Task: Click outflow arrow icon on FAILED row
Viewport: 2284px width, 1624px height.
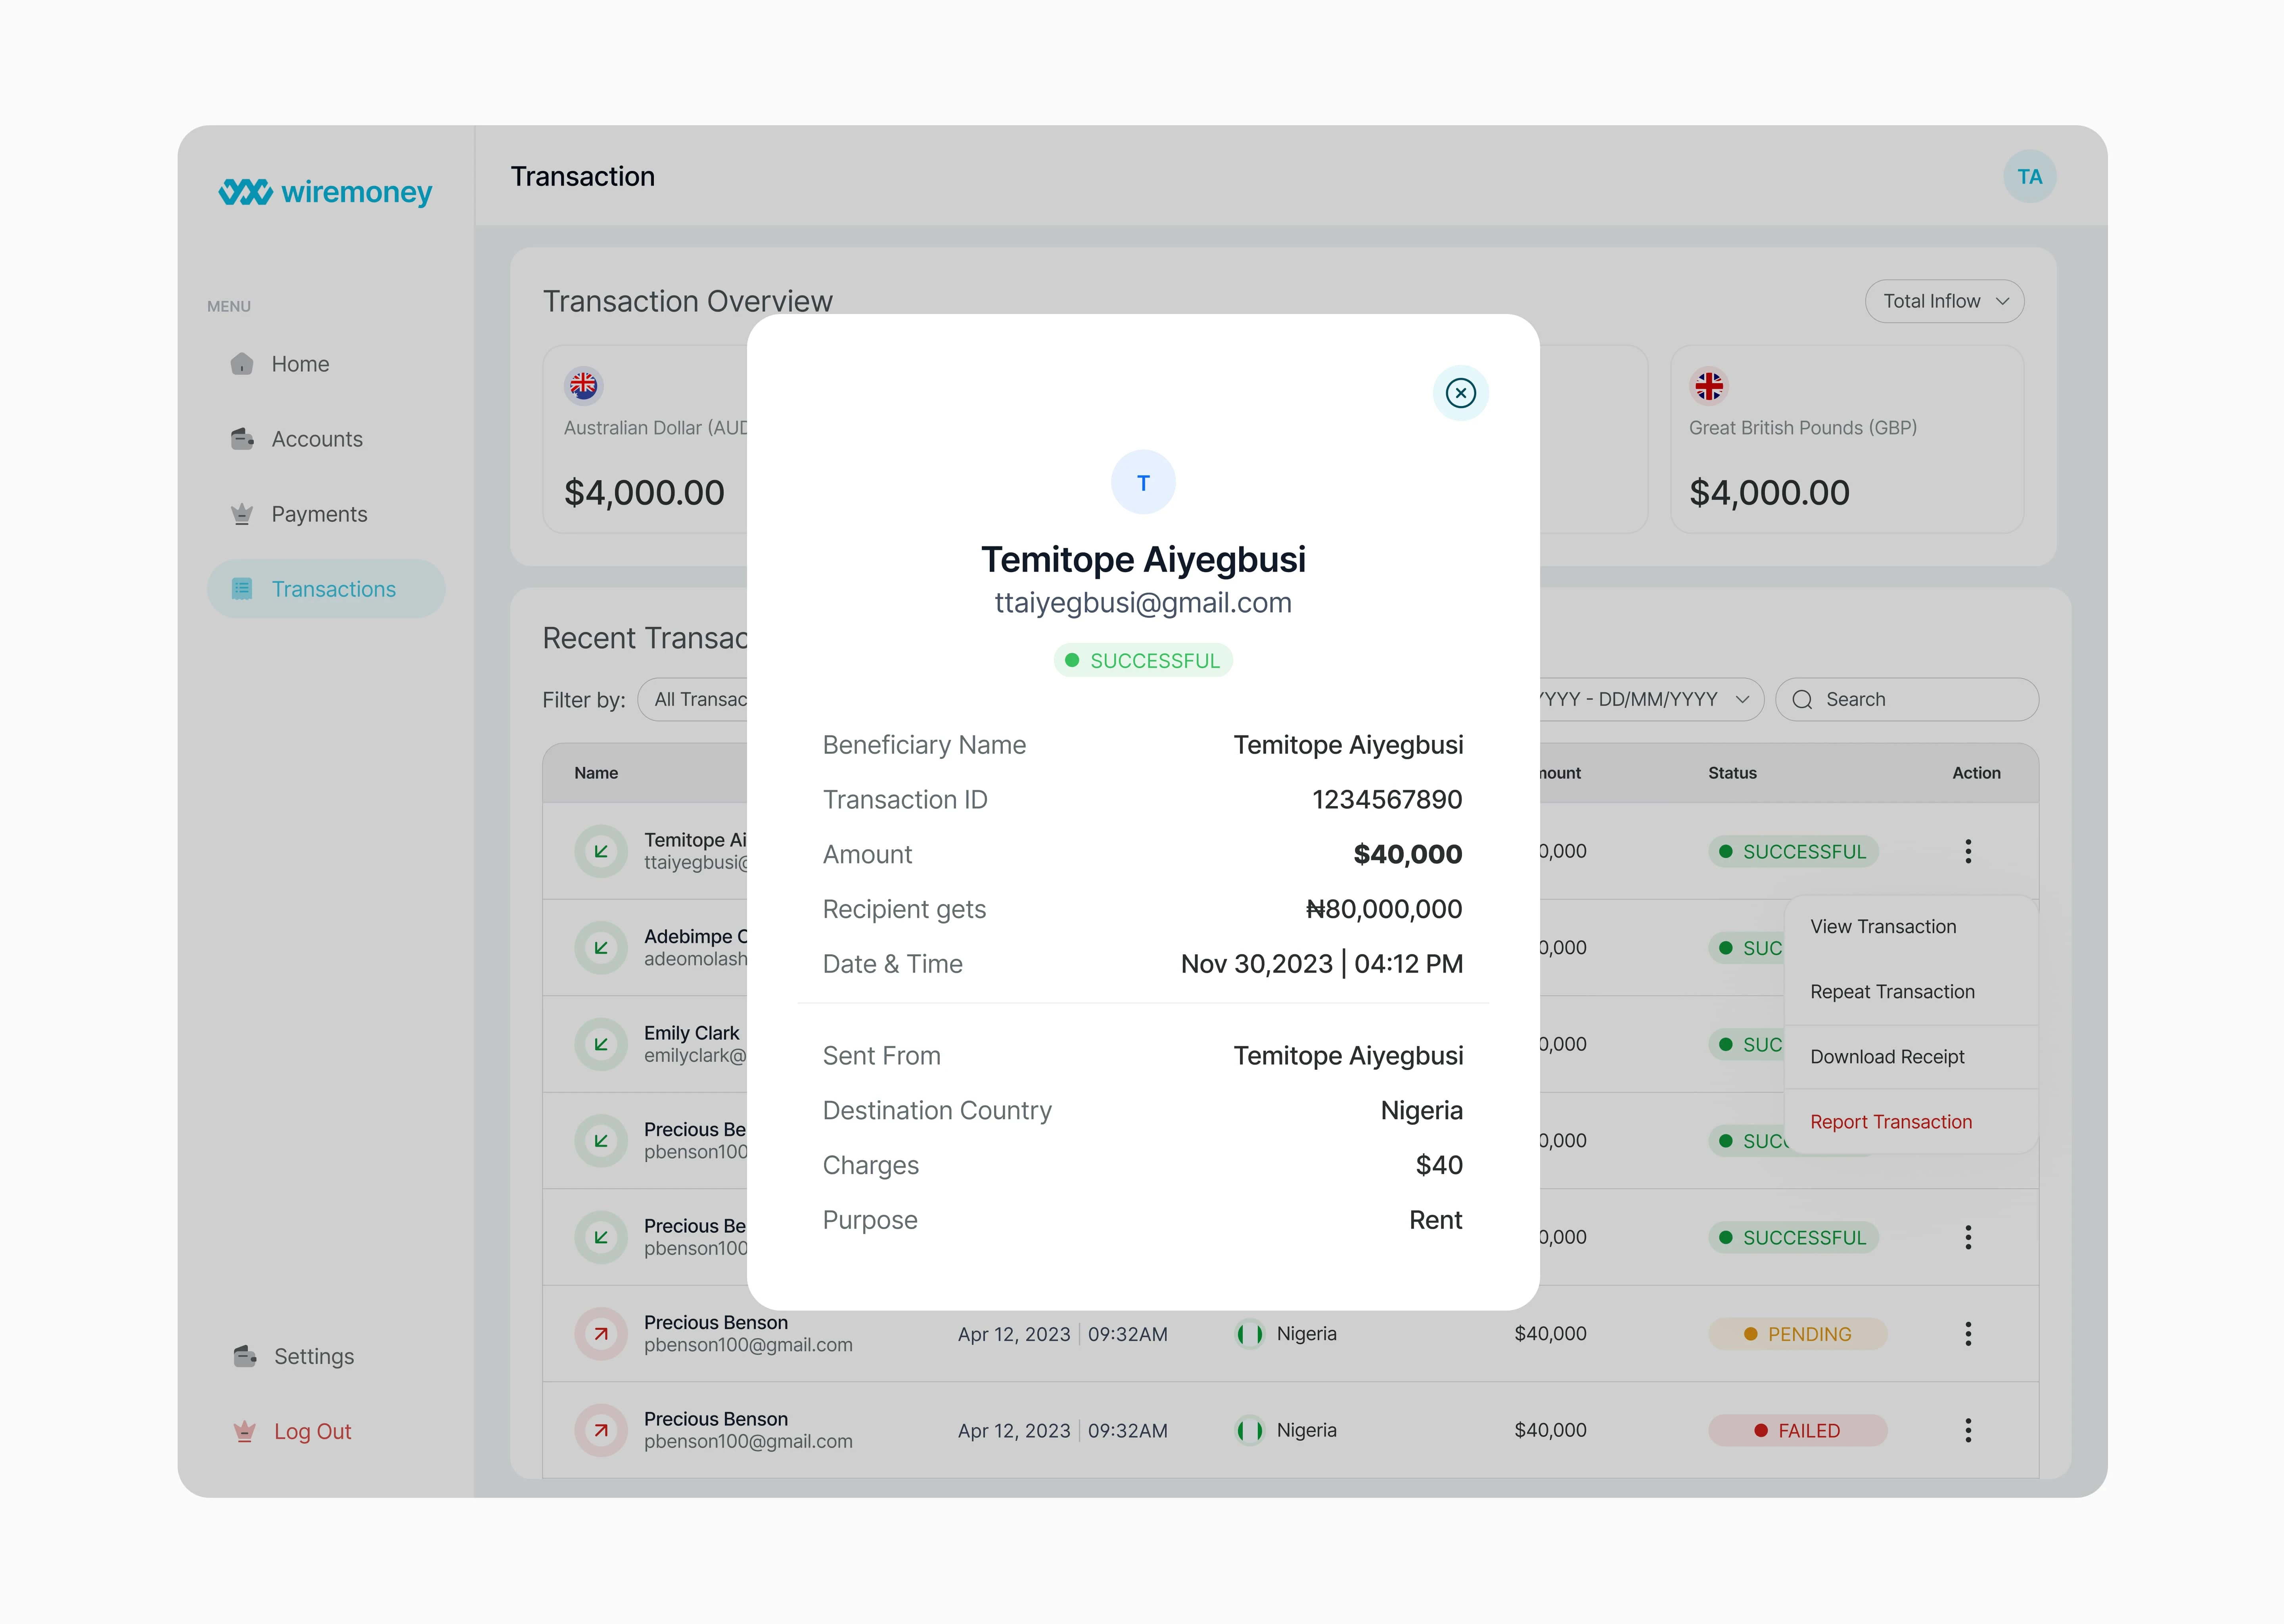Action: (601, 1430)
